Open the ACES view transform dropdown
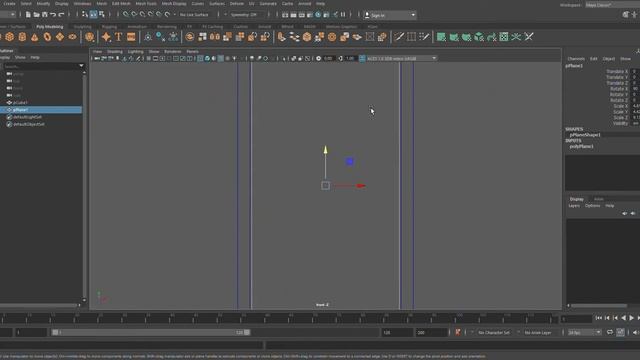 tap(402, 58)
